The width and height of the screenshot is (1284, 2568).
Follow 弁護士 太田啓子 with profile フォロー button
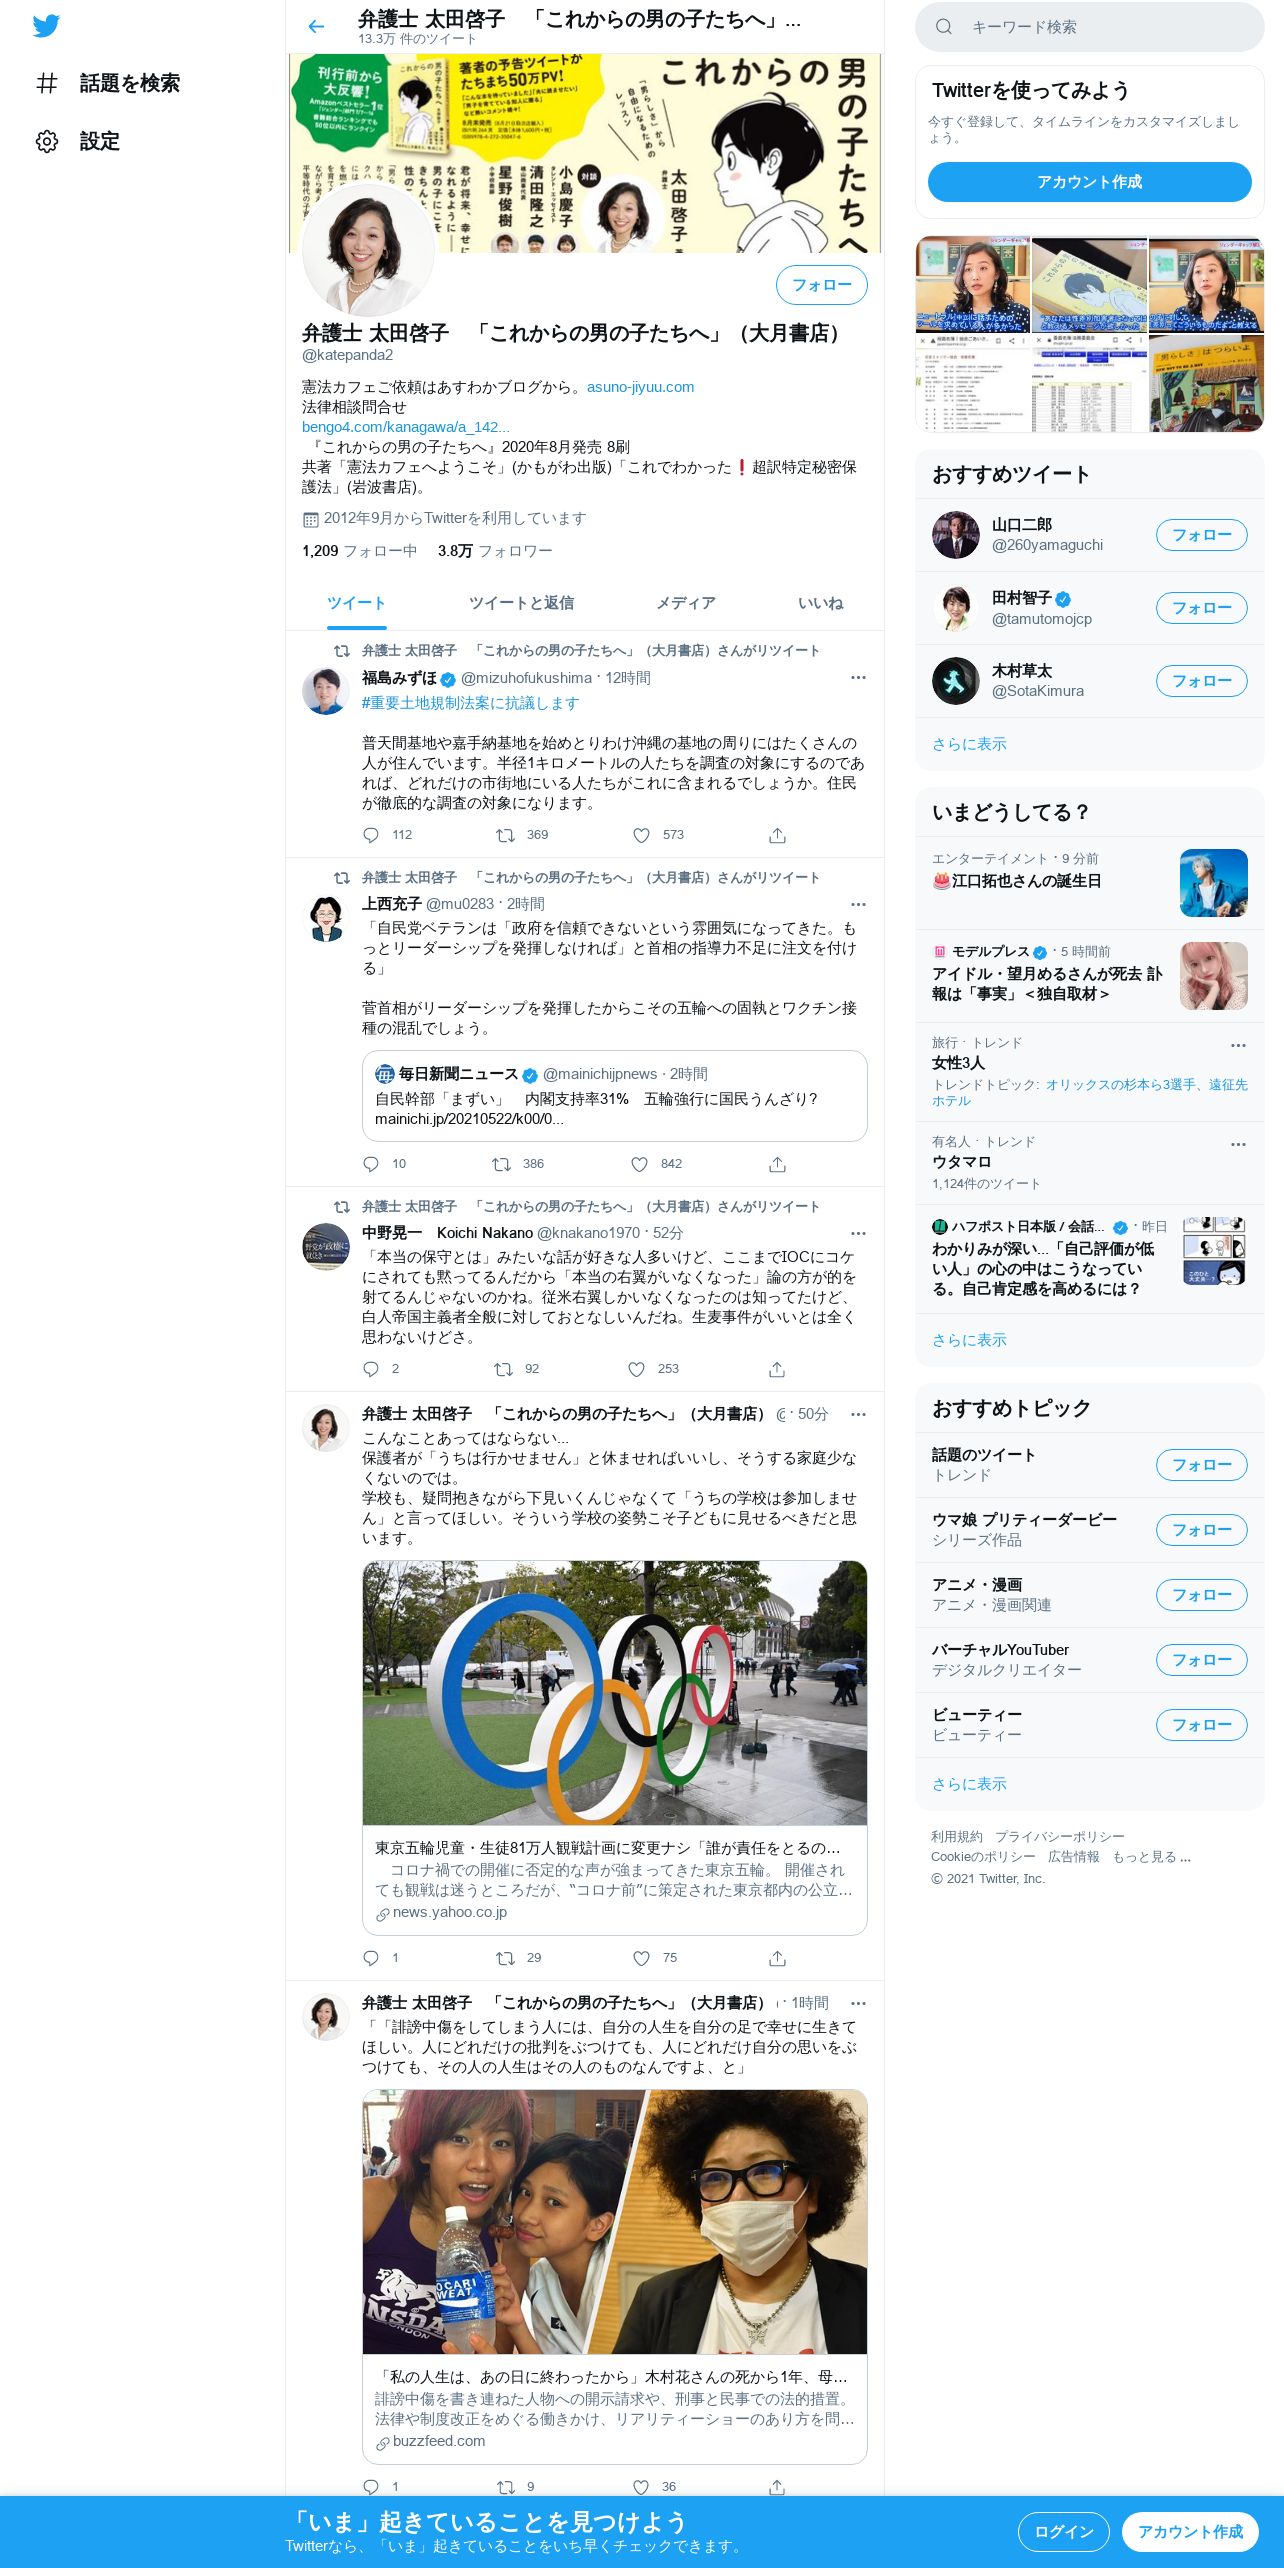point(821,285)
